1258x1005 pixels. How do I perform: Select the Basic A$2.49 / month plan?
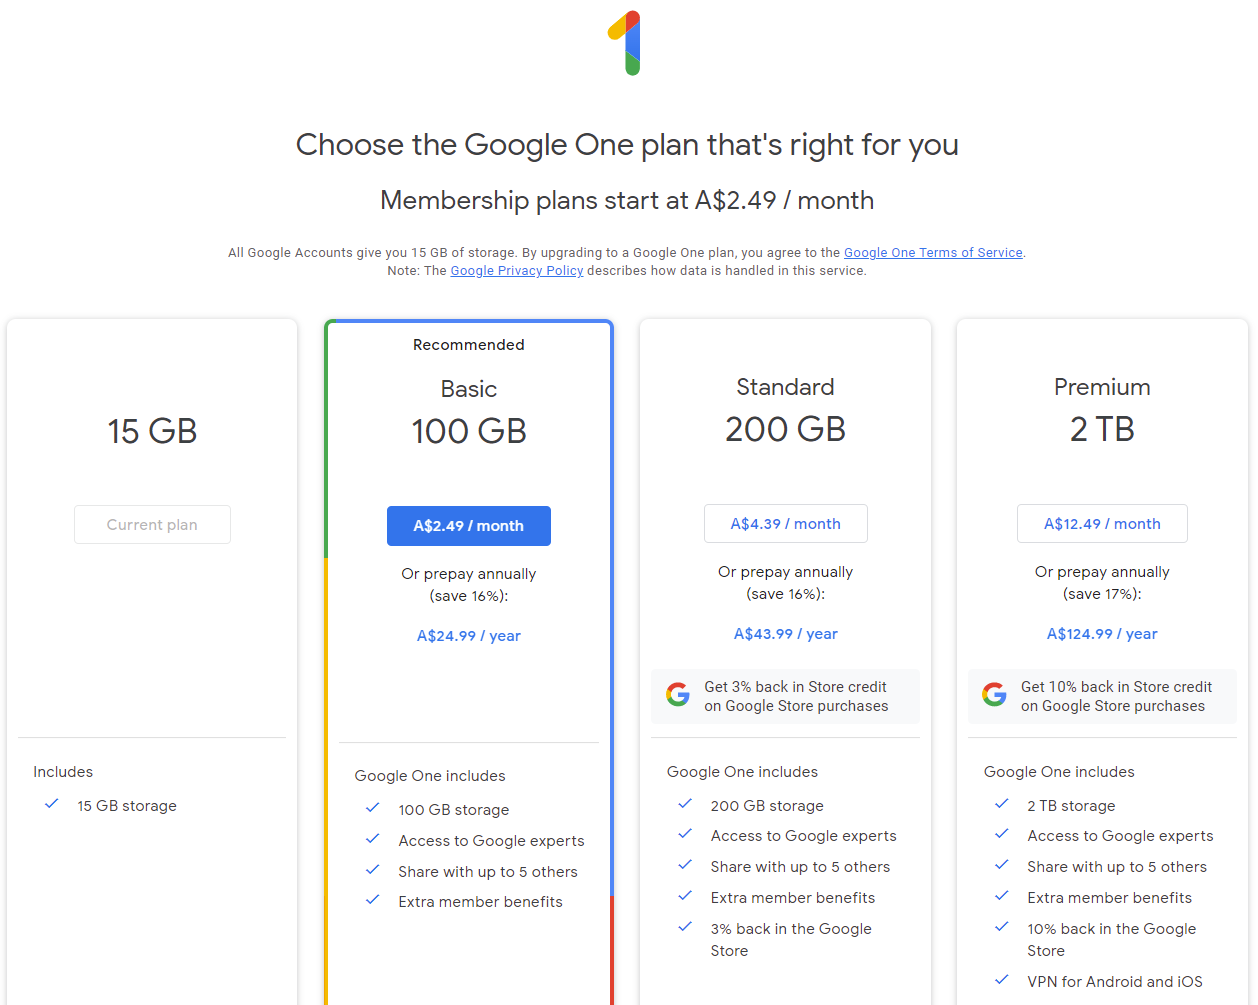tap(469, 526)
